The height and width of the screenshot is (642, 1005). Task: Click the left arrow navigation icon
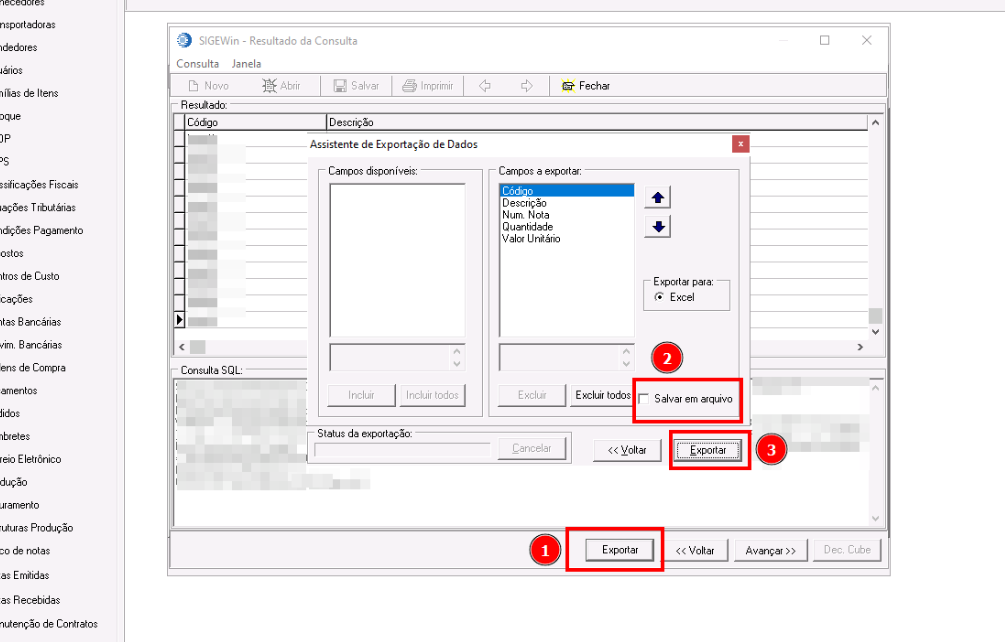tap(485, 86)
